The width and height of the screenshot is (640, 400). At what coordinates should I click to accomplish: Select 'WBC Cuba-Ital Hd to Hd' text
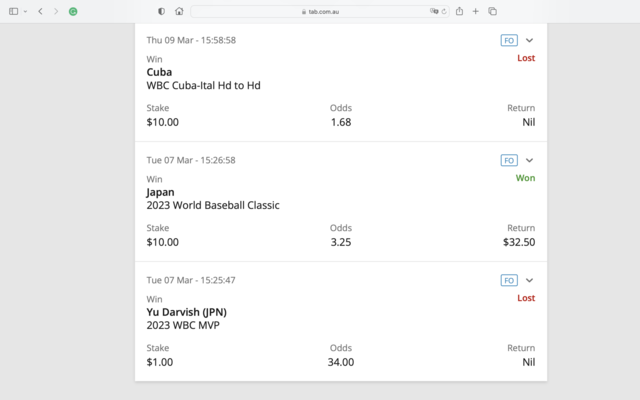click(203, 85)
